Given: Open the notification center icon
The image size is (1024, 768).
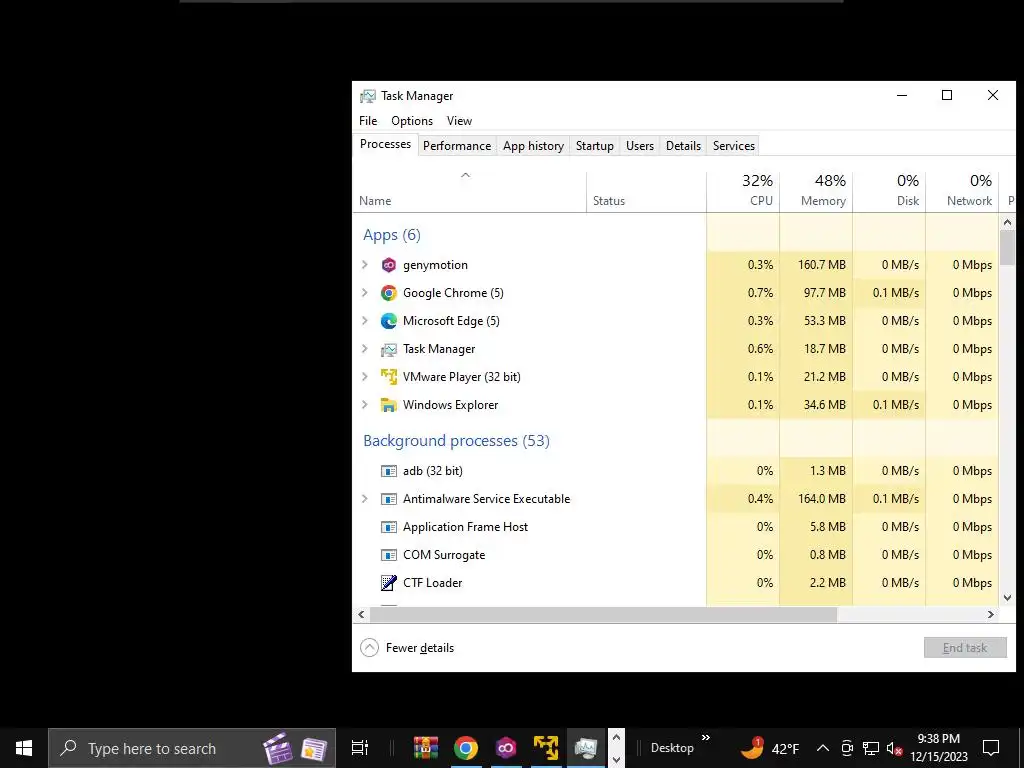Looking at the screenshot, I should pyautogui.click(x=991, y=748).
